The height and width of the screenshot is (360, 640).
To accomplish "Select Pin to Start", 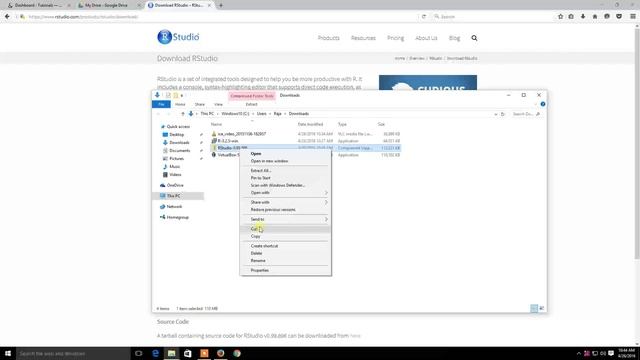I will pos(285,178).
